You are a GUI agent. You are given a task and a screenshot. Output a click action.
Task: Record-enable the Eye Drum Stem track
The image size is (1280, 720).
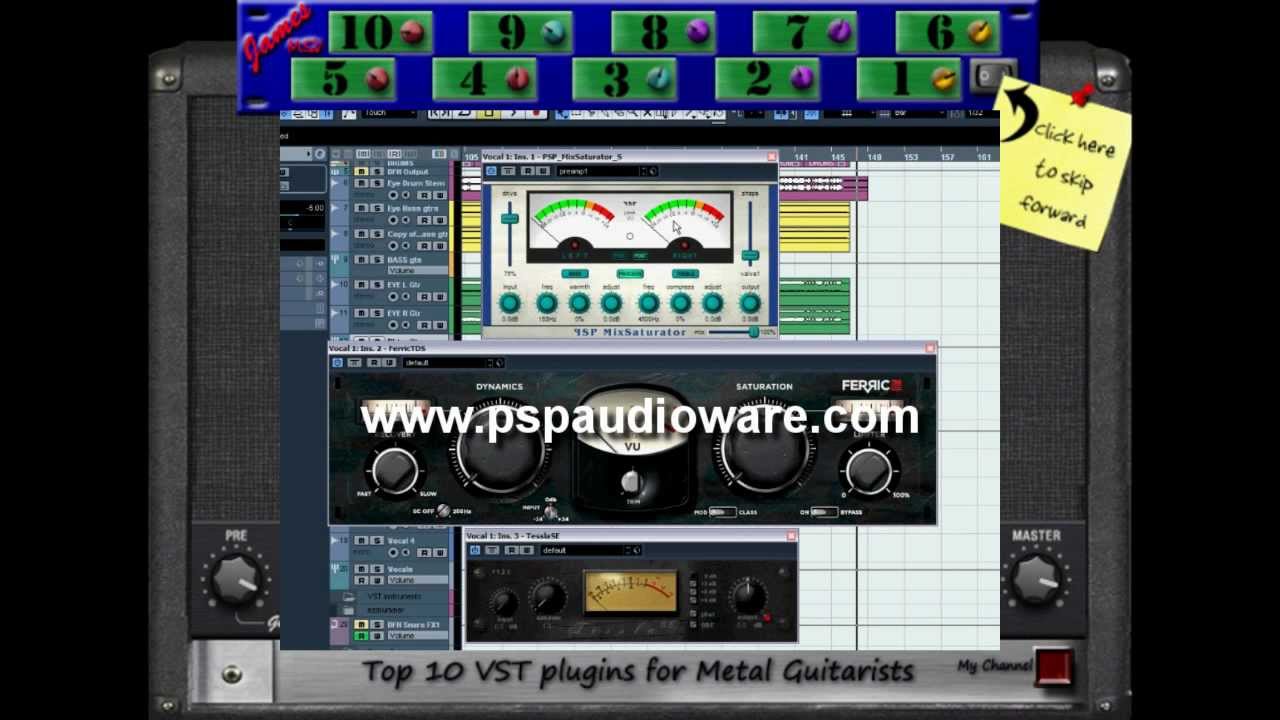[394, 194]
